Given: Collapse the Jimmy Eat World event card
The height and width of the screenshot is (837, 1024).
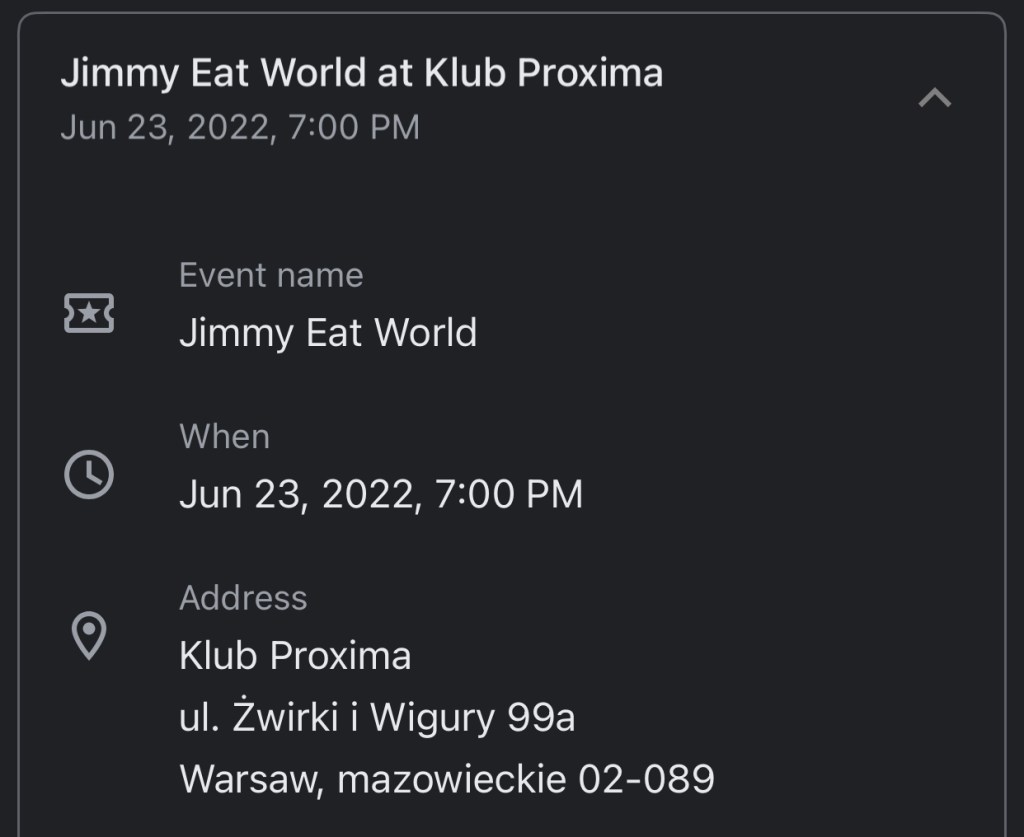Looking at the screenshot, I should coord(934,98).
